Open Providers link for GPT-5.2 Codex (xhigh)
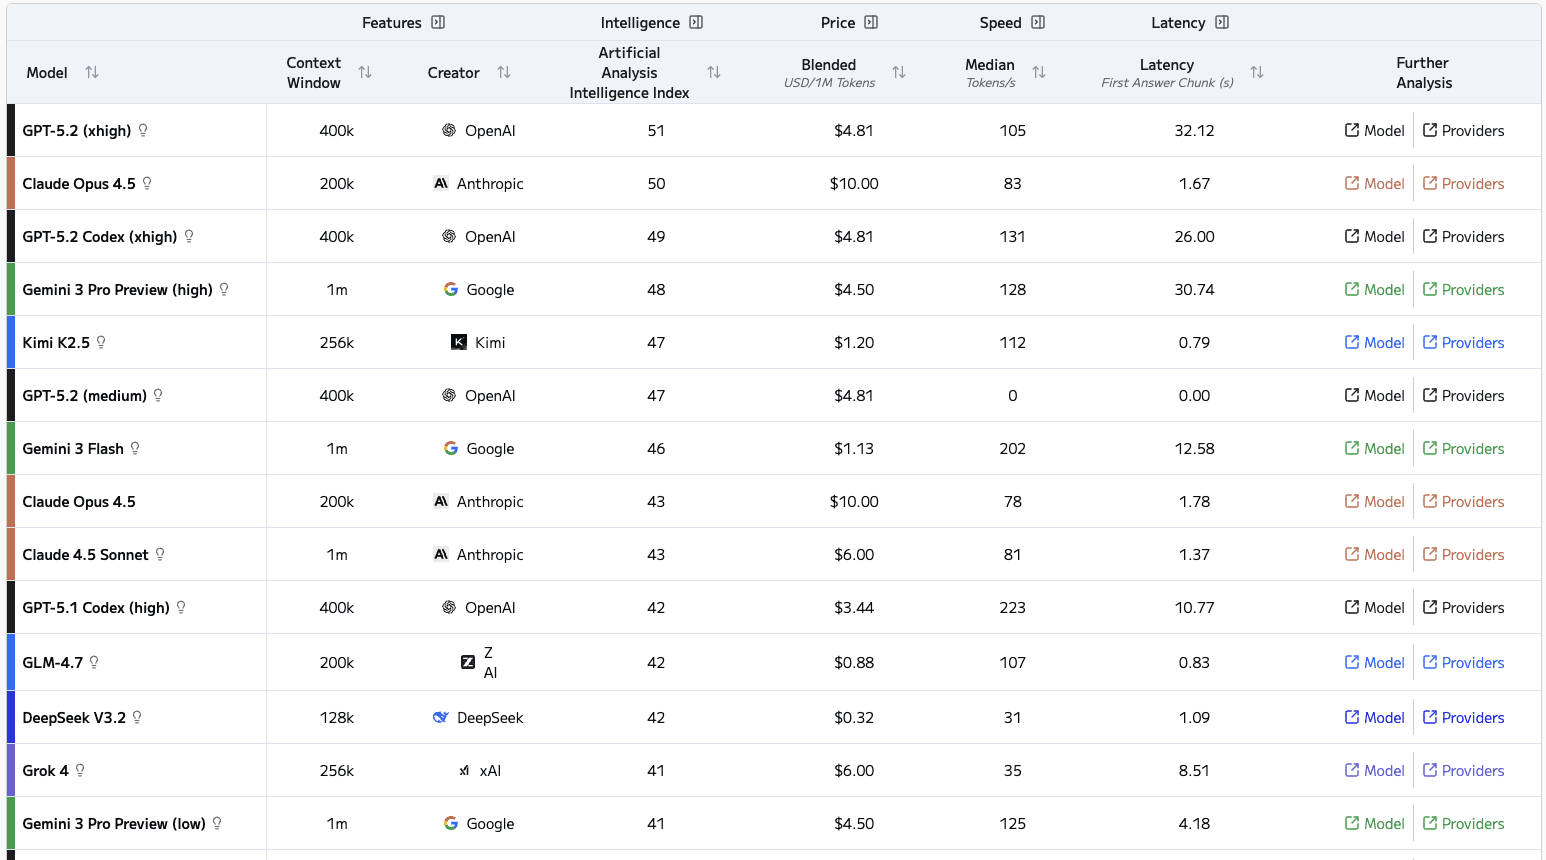The image size is (1546, 860). [1463, 236]
